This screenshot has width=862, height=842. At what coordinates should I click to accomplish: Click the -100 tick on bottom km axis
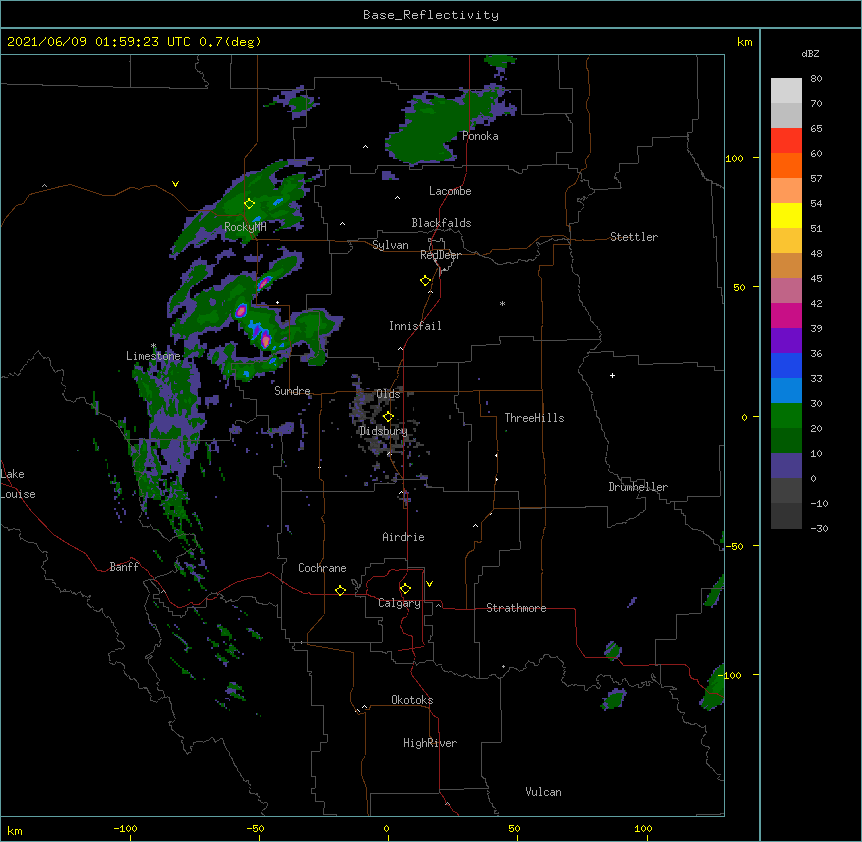(125, 828)
